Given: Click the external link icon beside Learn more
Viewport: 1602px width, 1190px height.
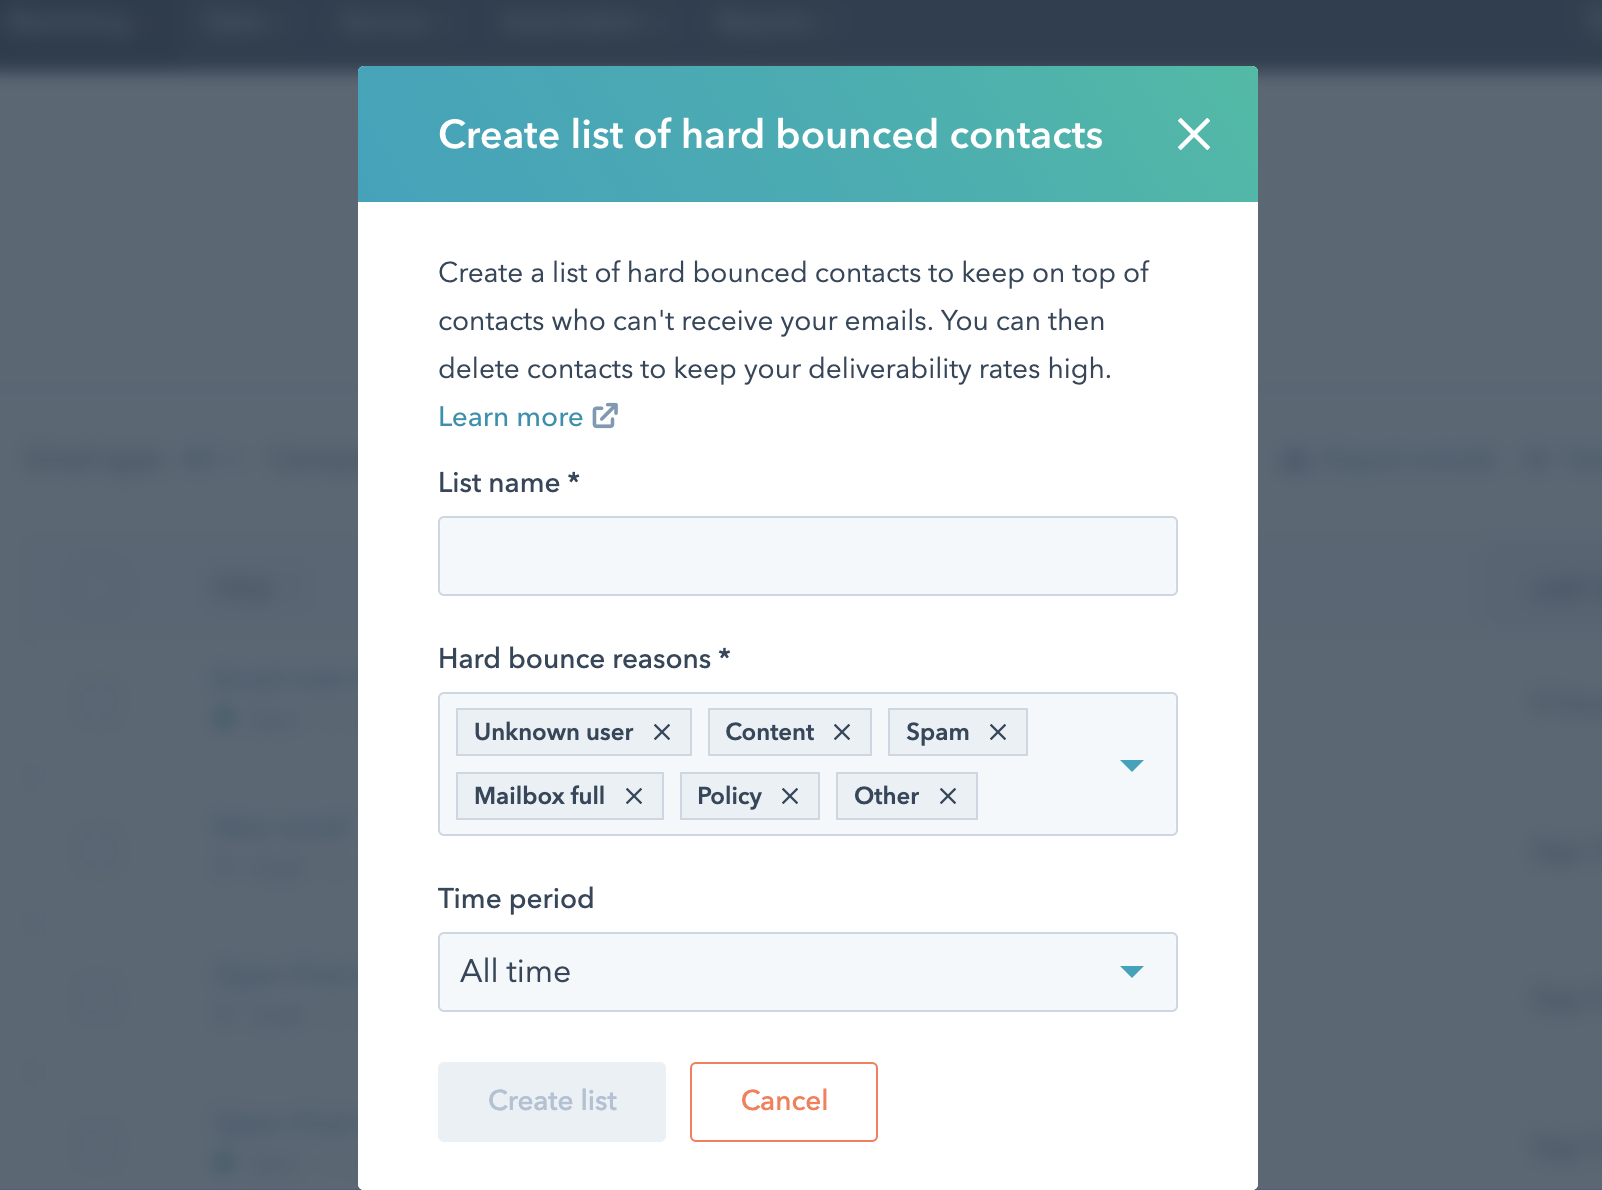Looking at the screenshot, I should [605, 416].
